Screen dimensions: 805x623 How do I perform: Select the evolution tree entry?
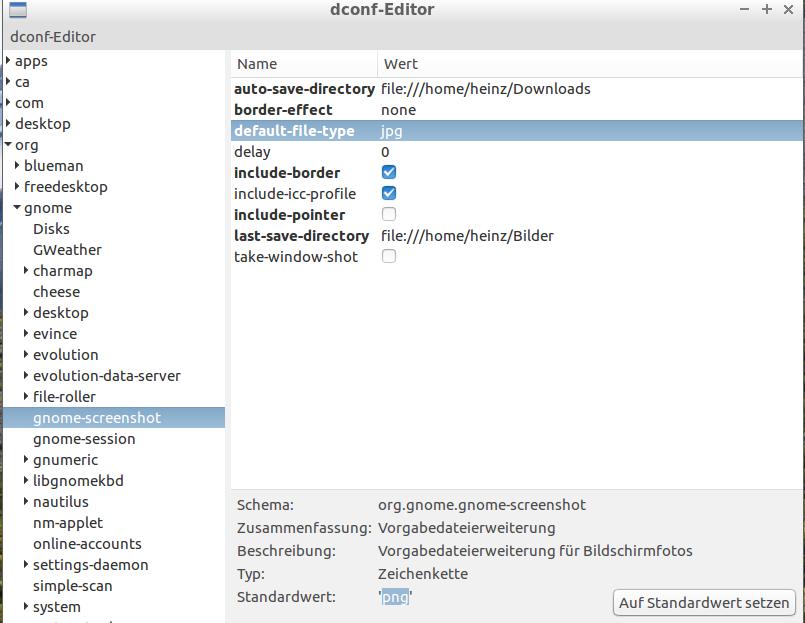[x=66, y=355]
